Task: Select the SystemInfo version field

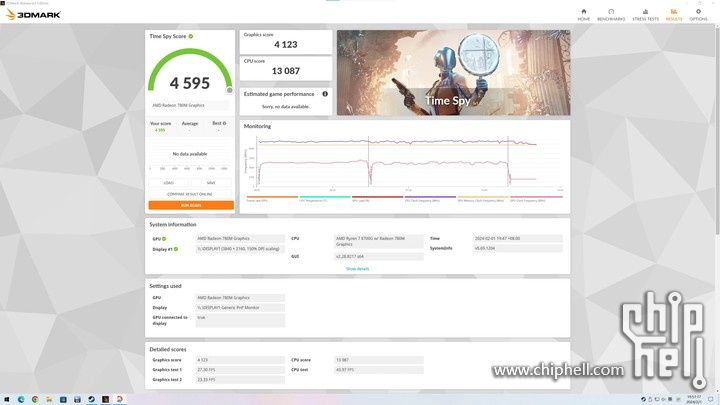Action: pyautogui.click(x=518, y=248)
